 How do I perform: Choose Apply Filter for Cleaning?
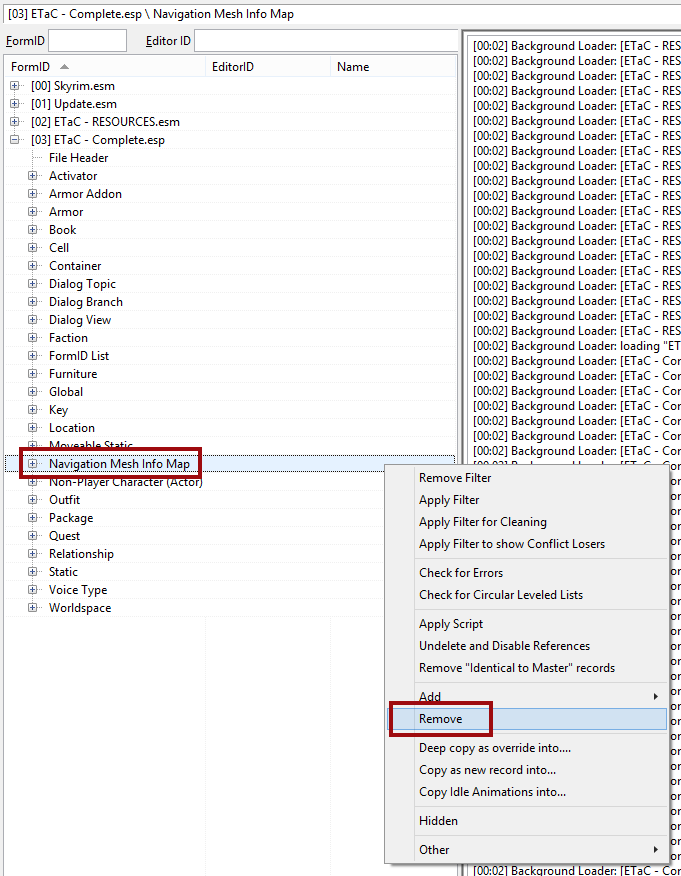[482, 522]
